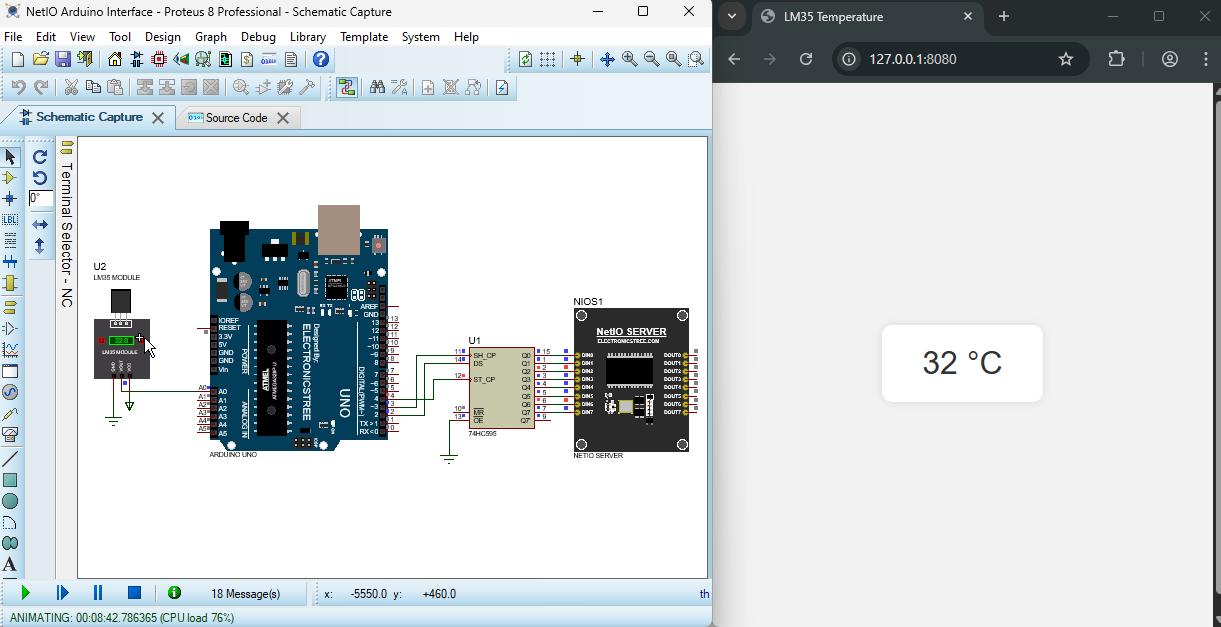Expand the browser tab search chevron
Viewport: 1221px width, 627px height.
click(732, 16)
